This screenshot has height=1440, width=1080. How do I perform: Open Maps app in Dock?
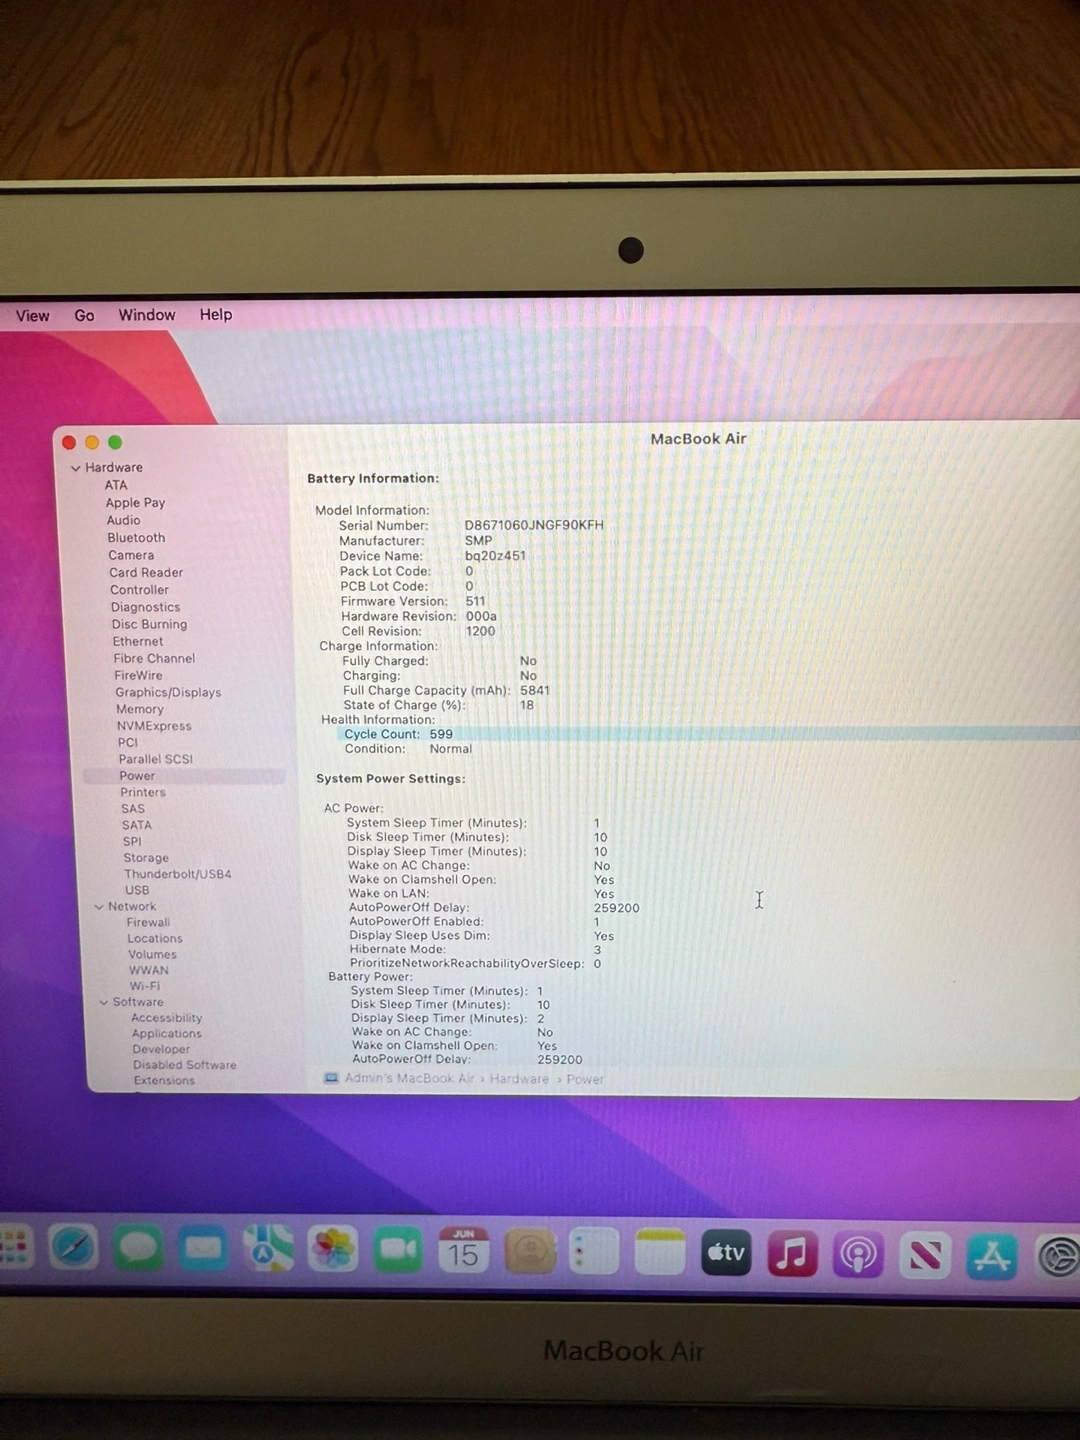click(x=268, y=1250)
